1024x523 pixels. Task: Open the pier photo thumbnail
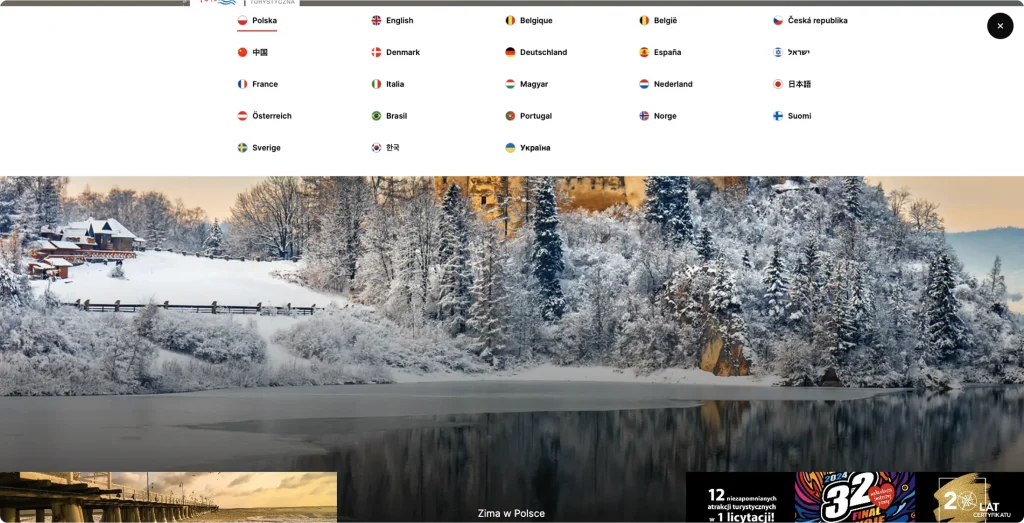(x=168, y=498)
